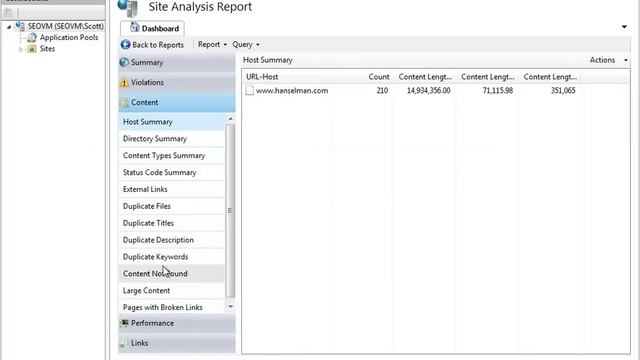
Task: Click the Performance section icon
Action: [124, 323]
